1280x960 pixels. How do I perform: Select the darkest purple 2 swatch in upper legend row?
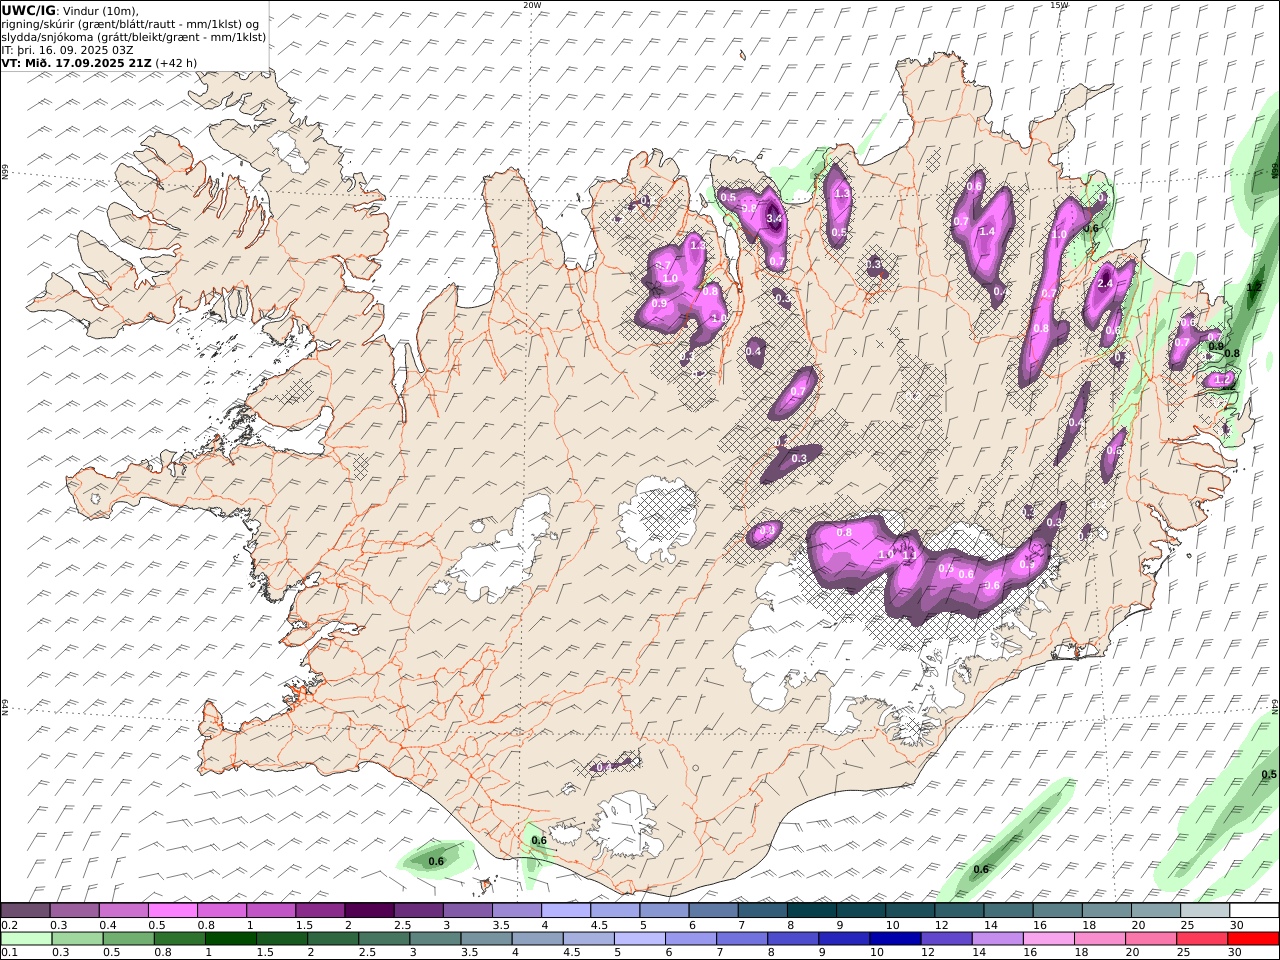[369, 910]
